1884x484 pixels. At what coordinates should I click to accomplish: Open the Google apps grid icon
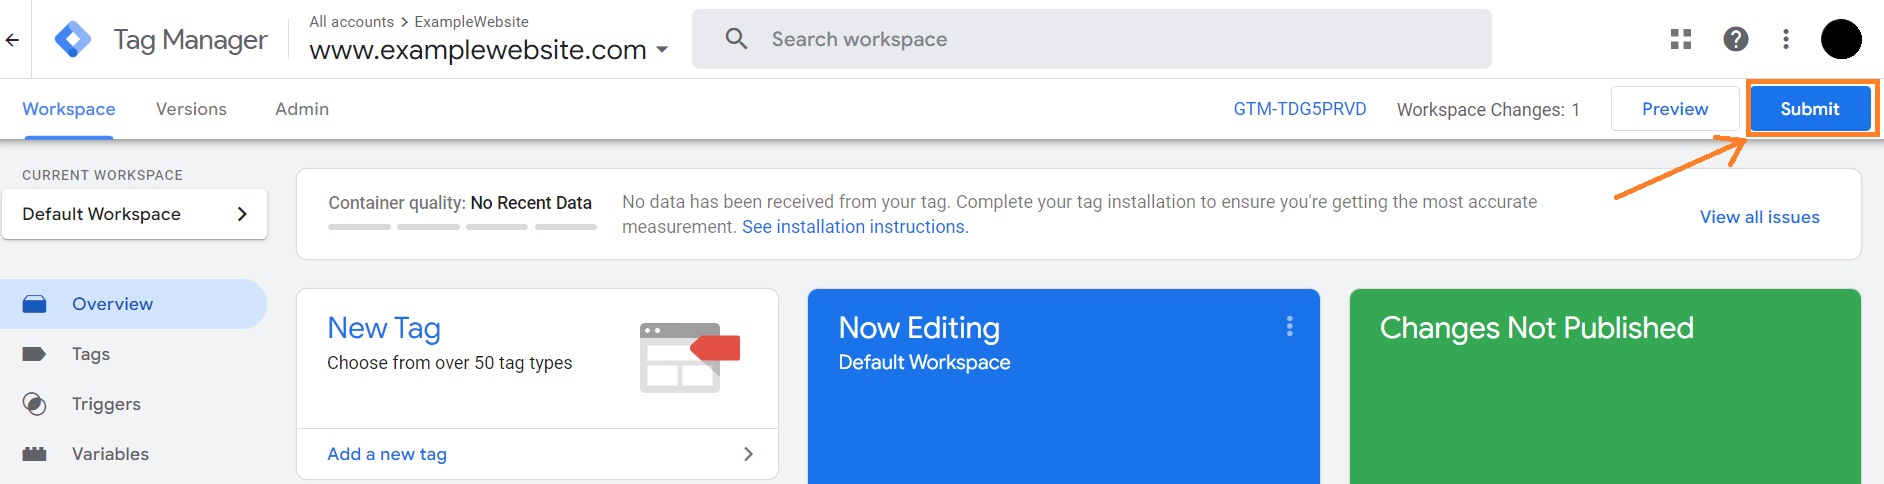[1681, 39]
